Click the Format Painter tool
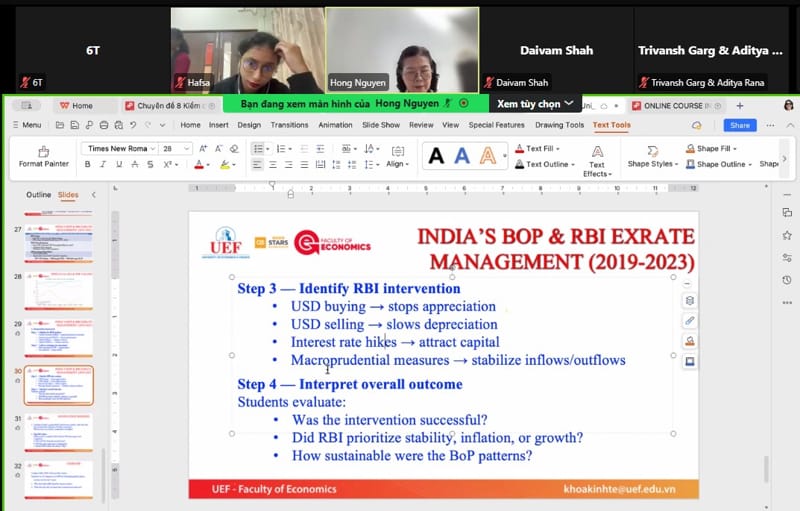Viewport: 800px width, 511px height. pyautogui.click(x=43, y=156)
